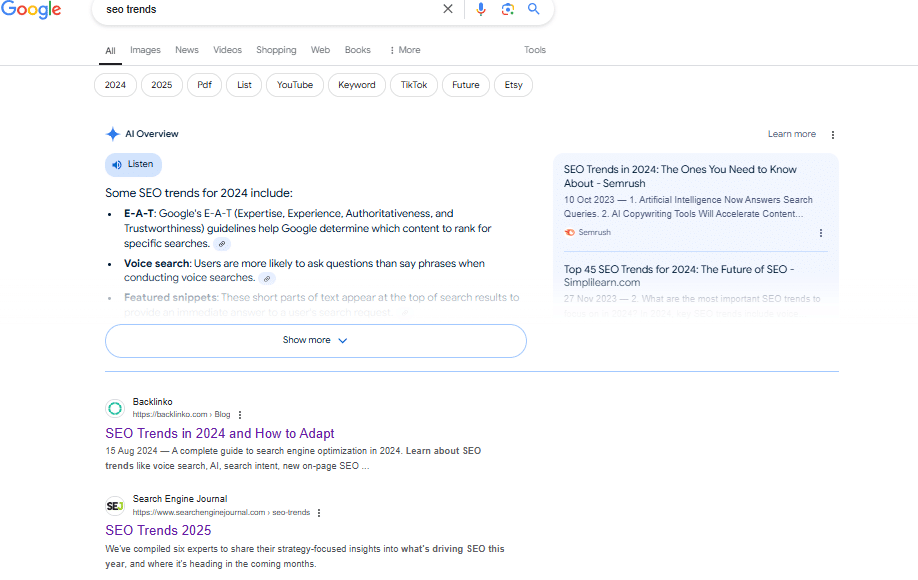This screenshot has height=580, width=918.
Task: Open Google Lens image search icon
Action: point(508,9)
